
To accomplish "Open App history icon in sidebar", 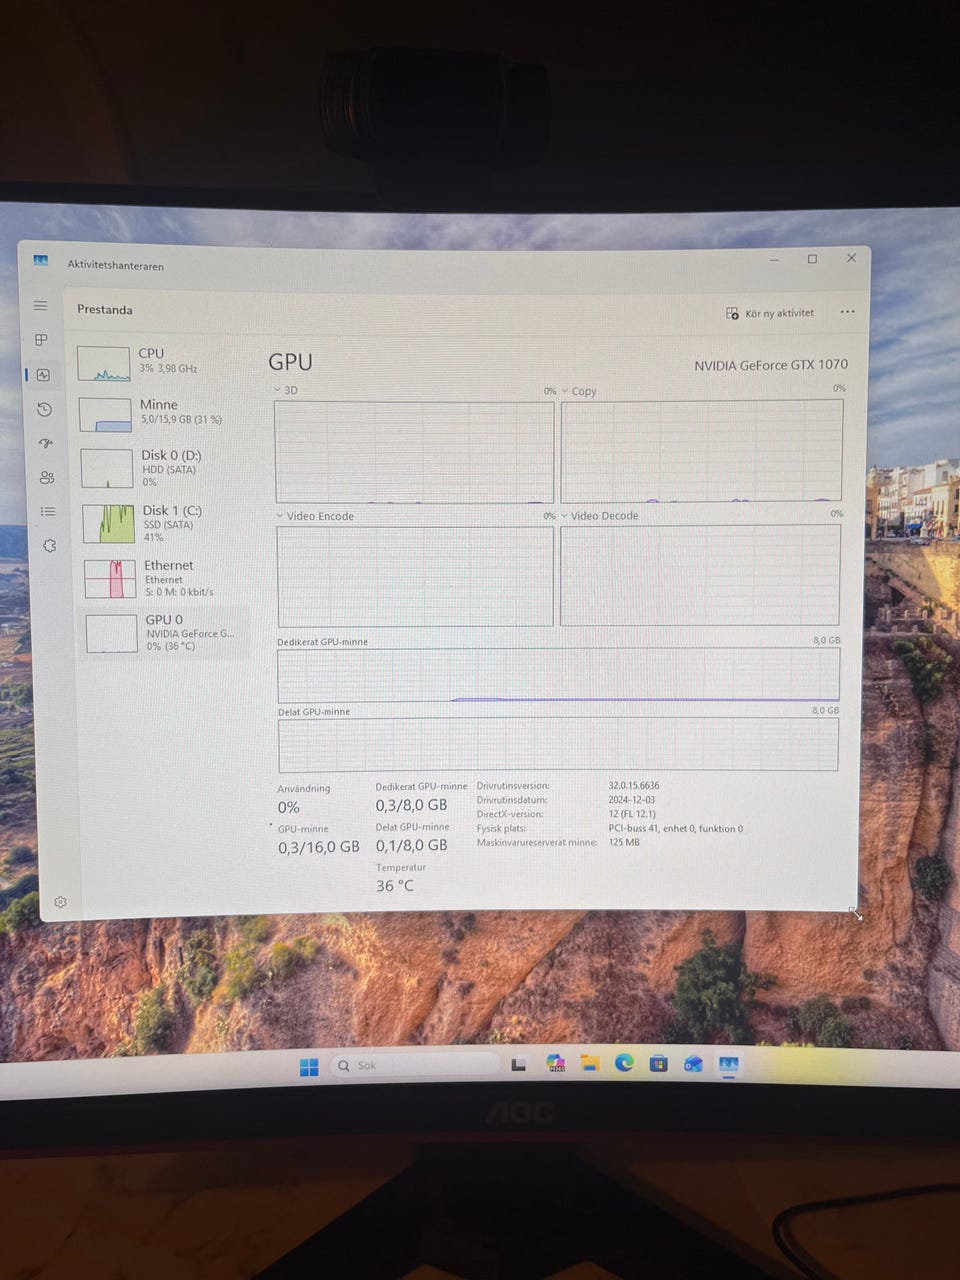I will [44, 409].
